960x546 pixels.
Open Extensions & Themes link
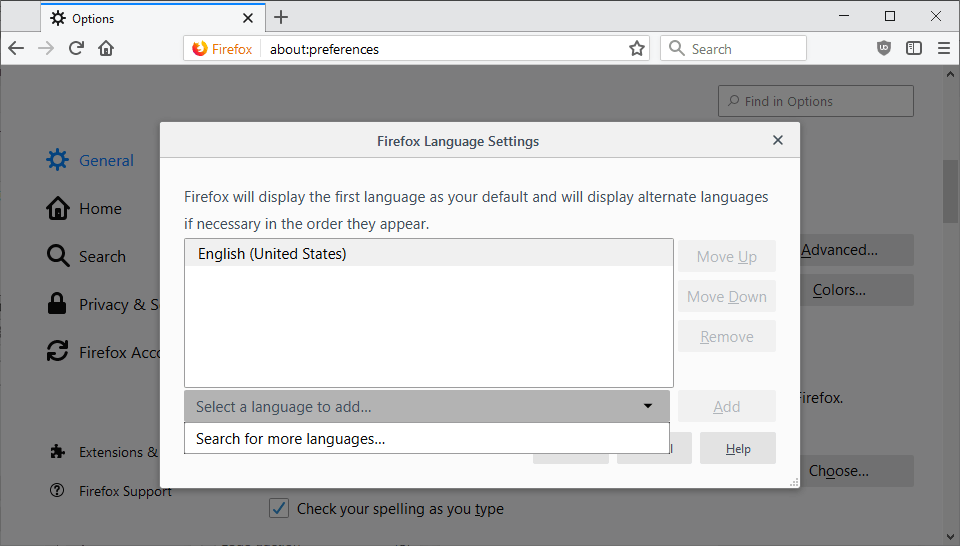coord(104,452)
